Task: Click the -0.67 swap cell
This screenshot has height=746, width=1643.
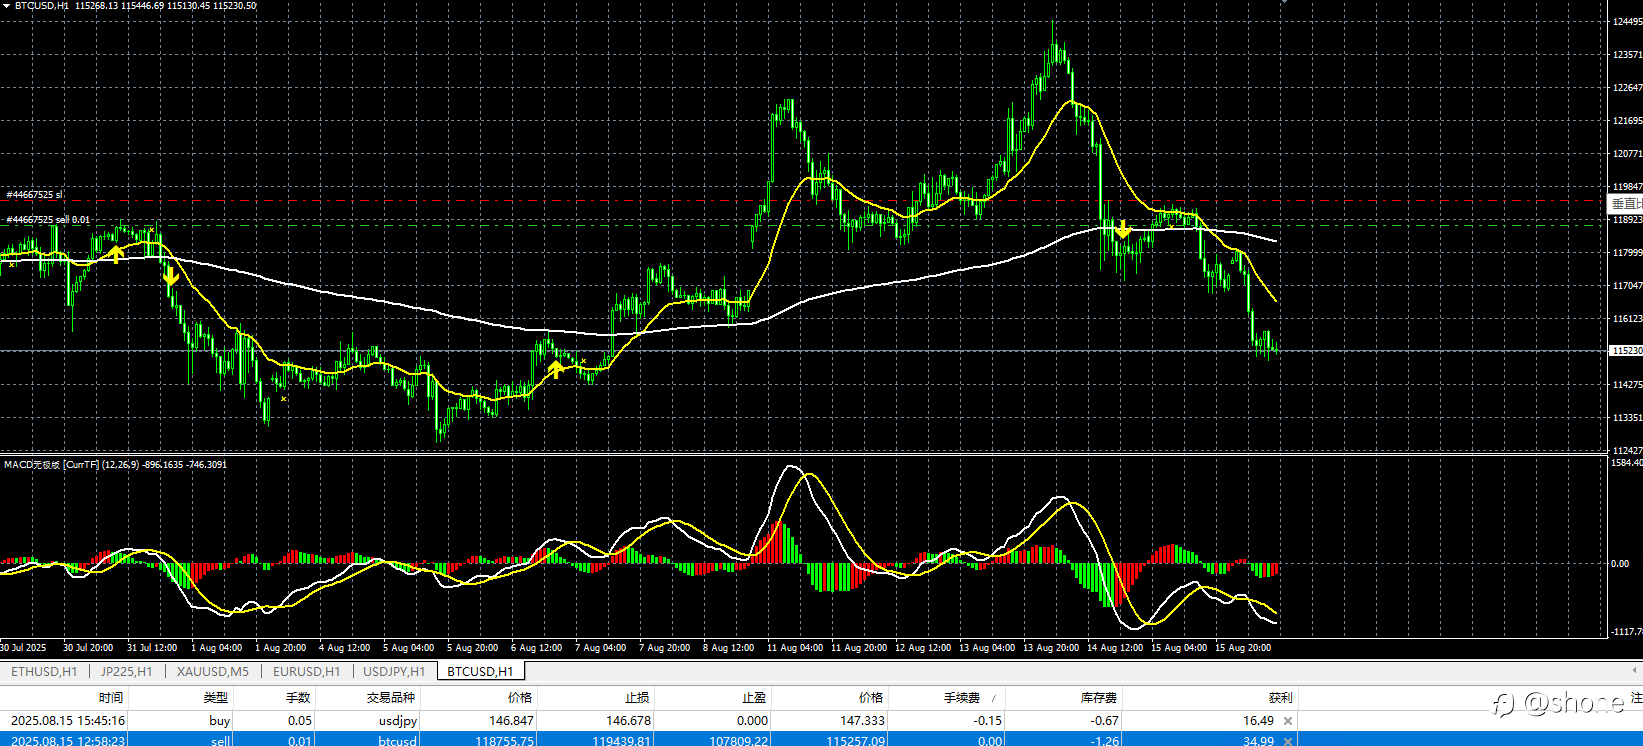Action: [1105, 721]
